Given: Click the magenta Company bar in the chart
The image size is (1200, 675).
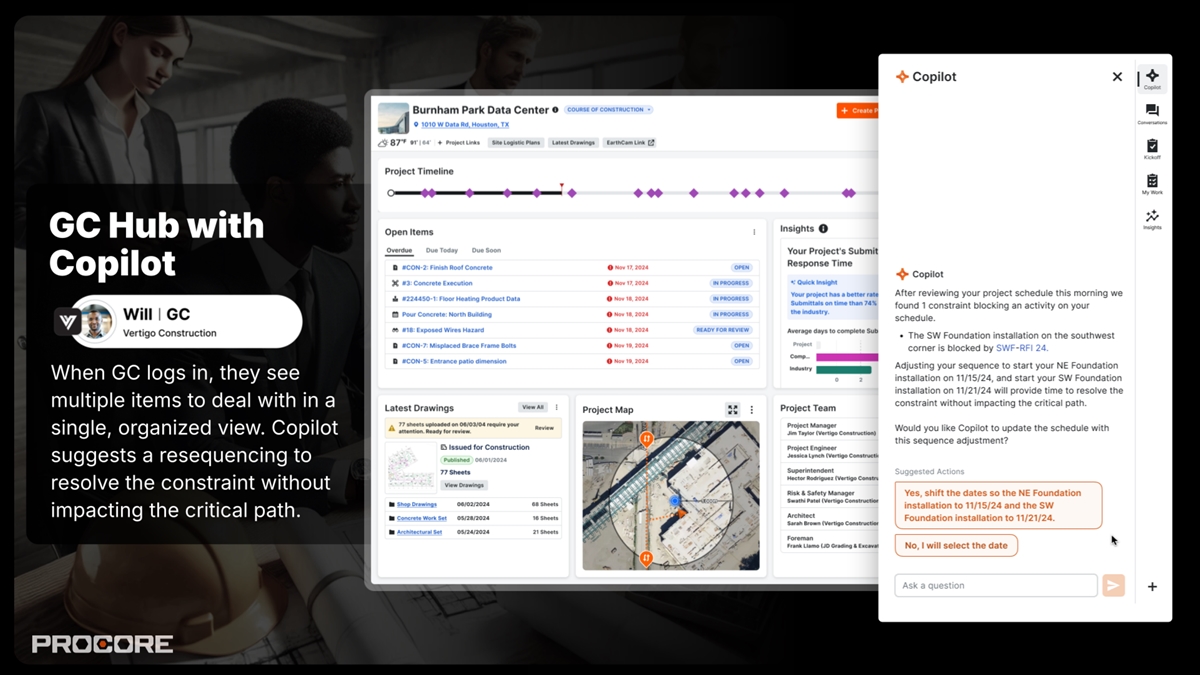Looking at the screenshot, I should pyautogui.click(x=847, y=356).
